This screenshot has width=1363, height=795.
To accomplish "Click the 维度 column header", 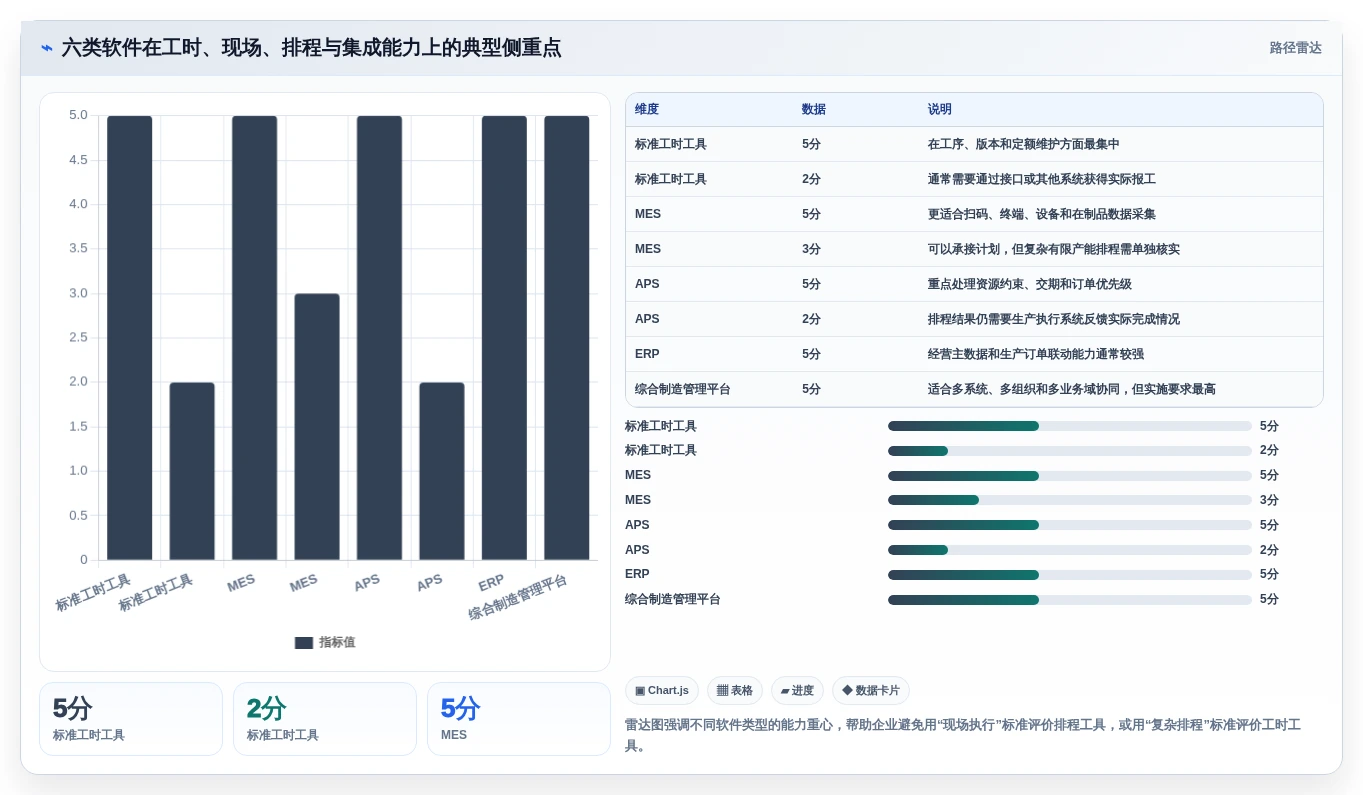I will pos(647,109).
